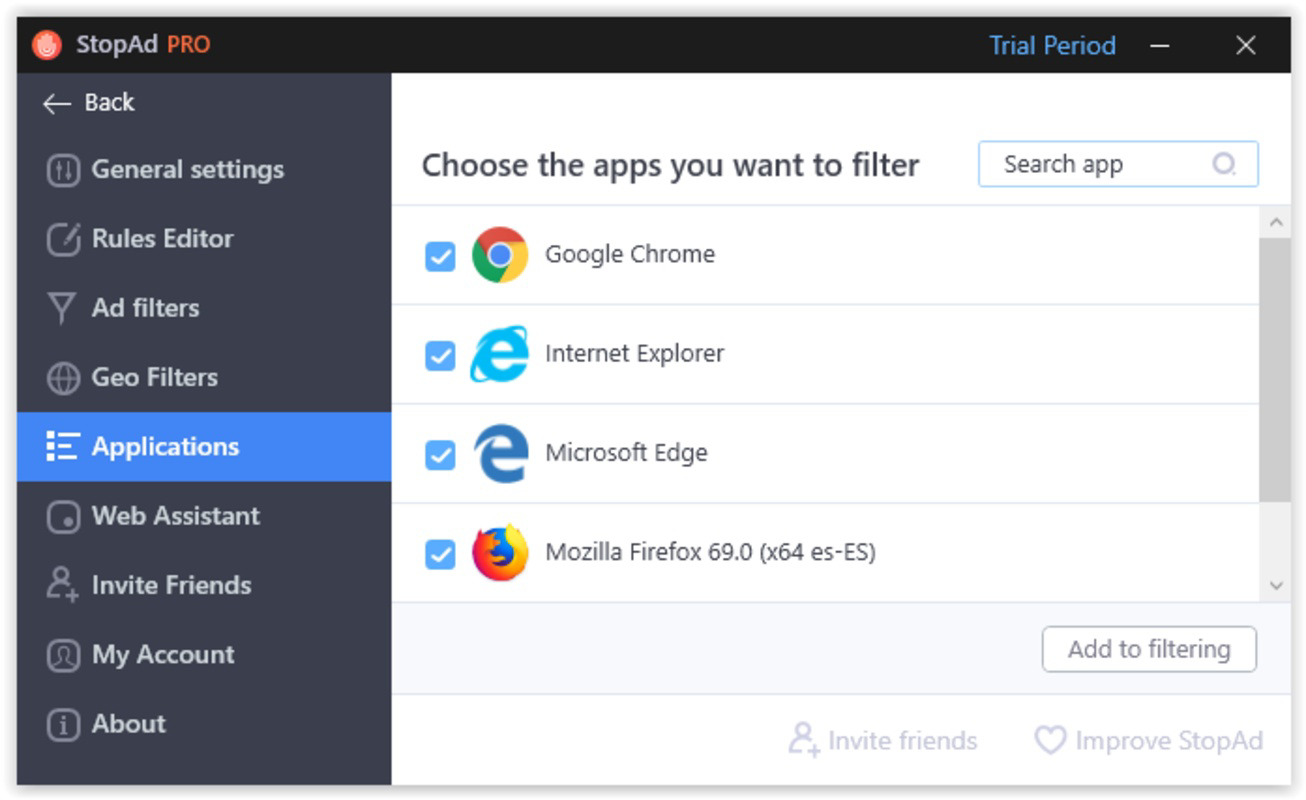The width and height of the screenshot is (1306, 800).
Task: Click the Internet Explorer app icon
Action: coord(499,354)
